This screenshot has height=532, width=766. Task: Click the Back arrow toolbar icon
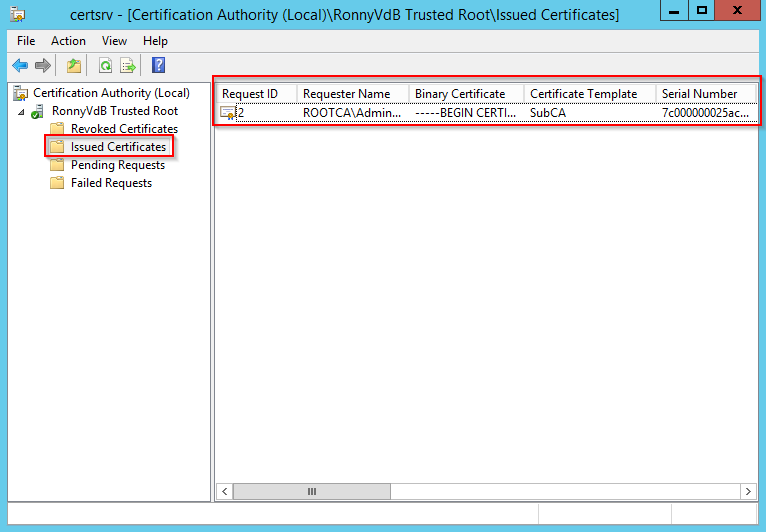coord(19,66)
